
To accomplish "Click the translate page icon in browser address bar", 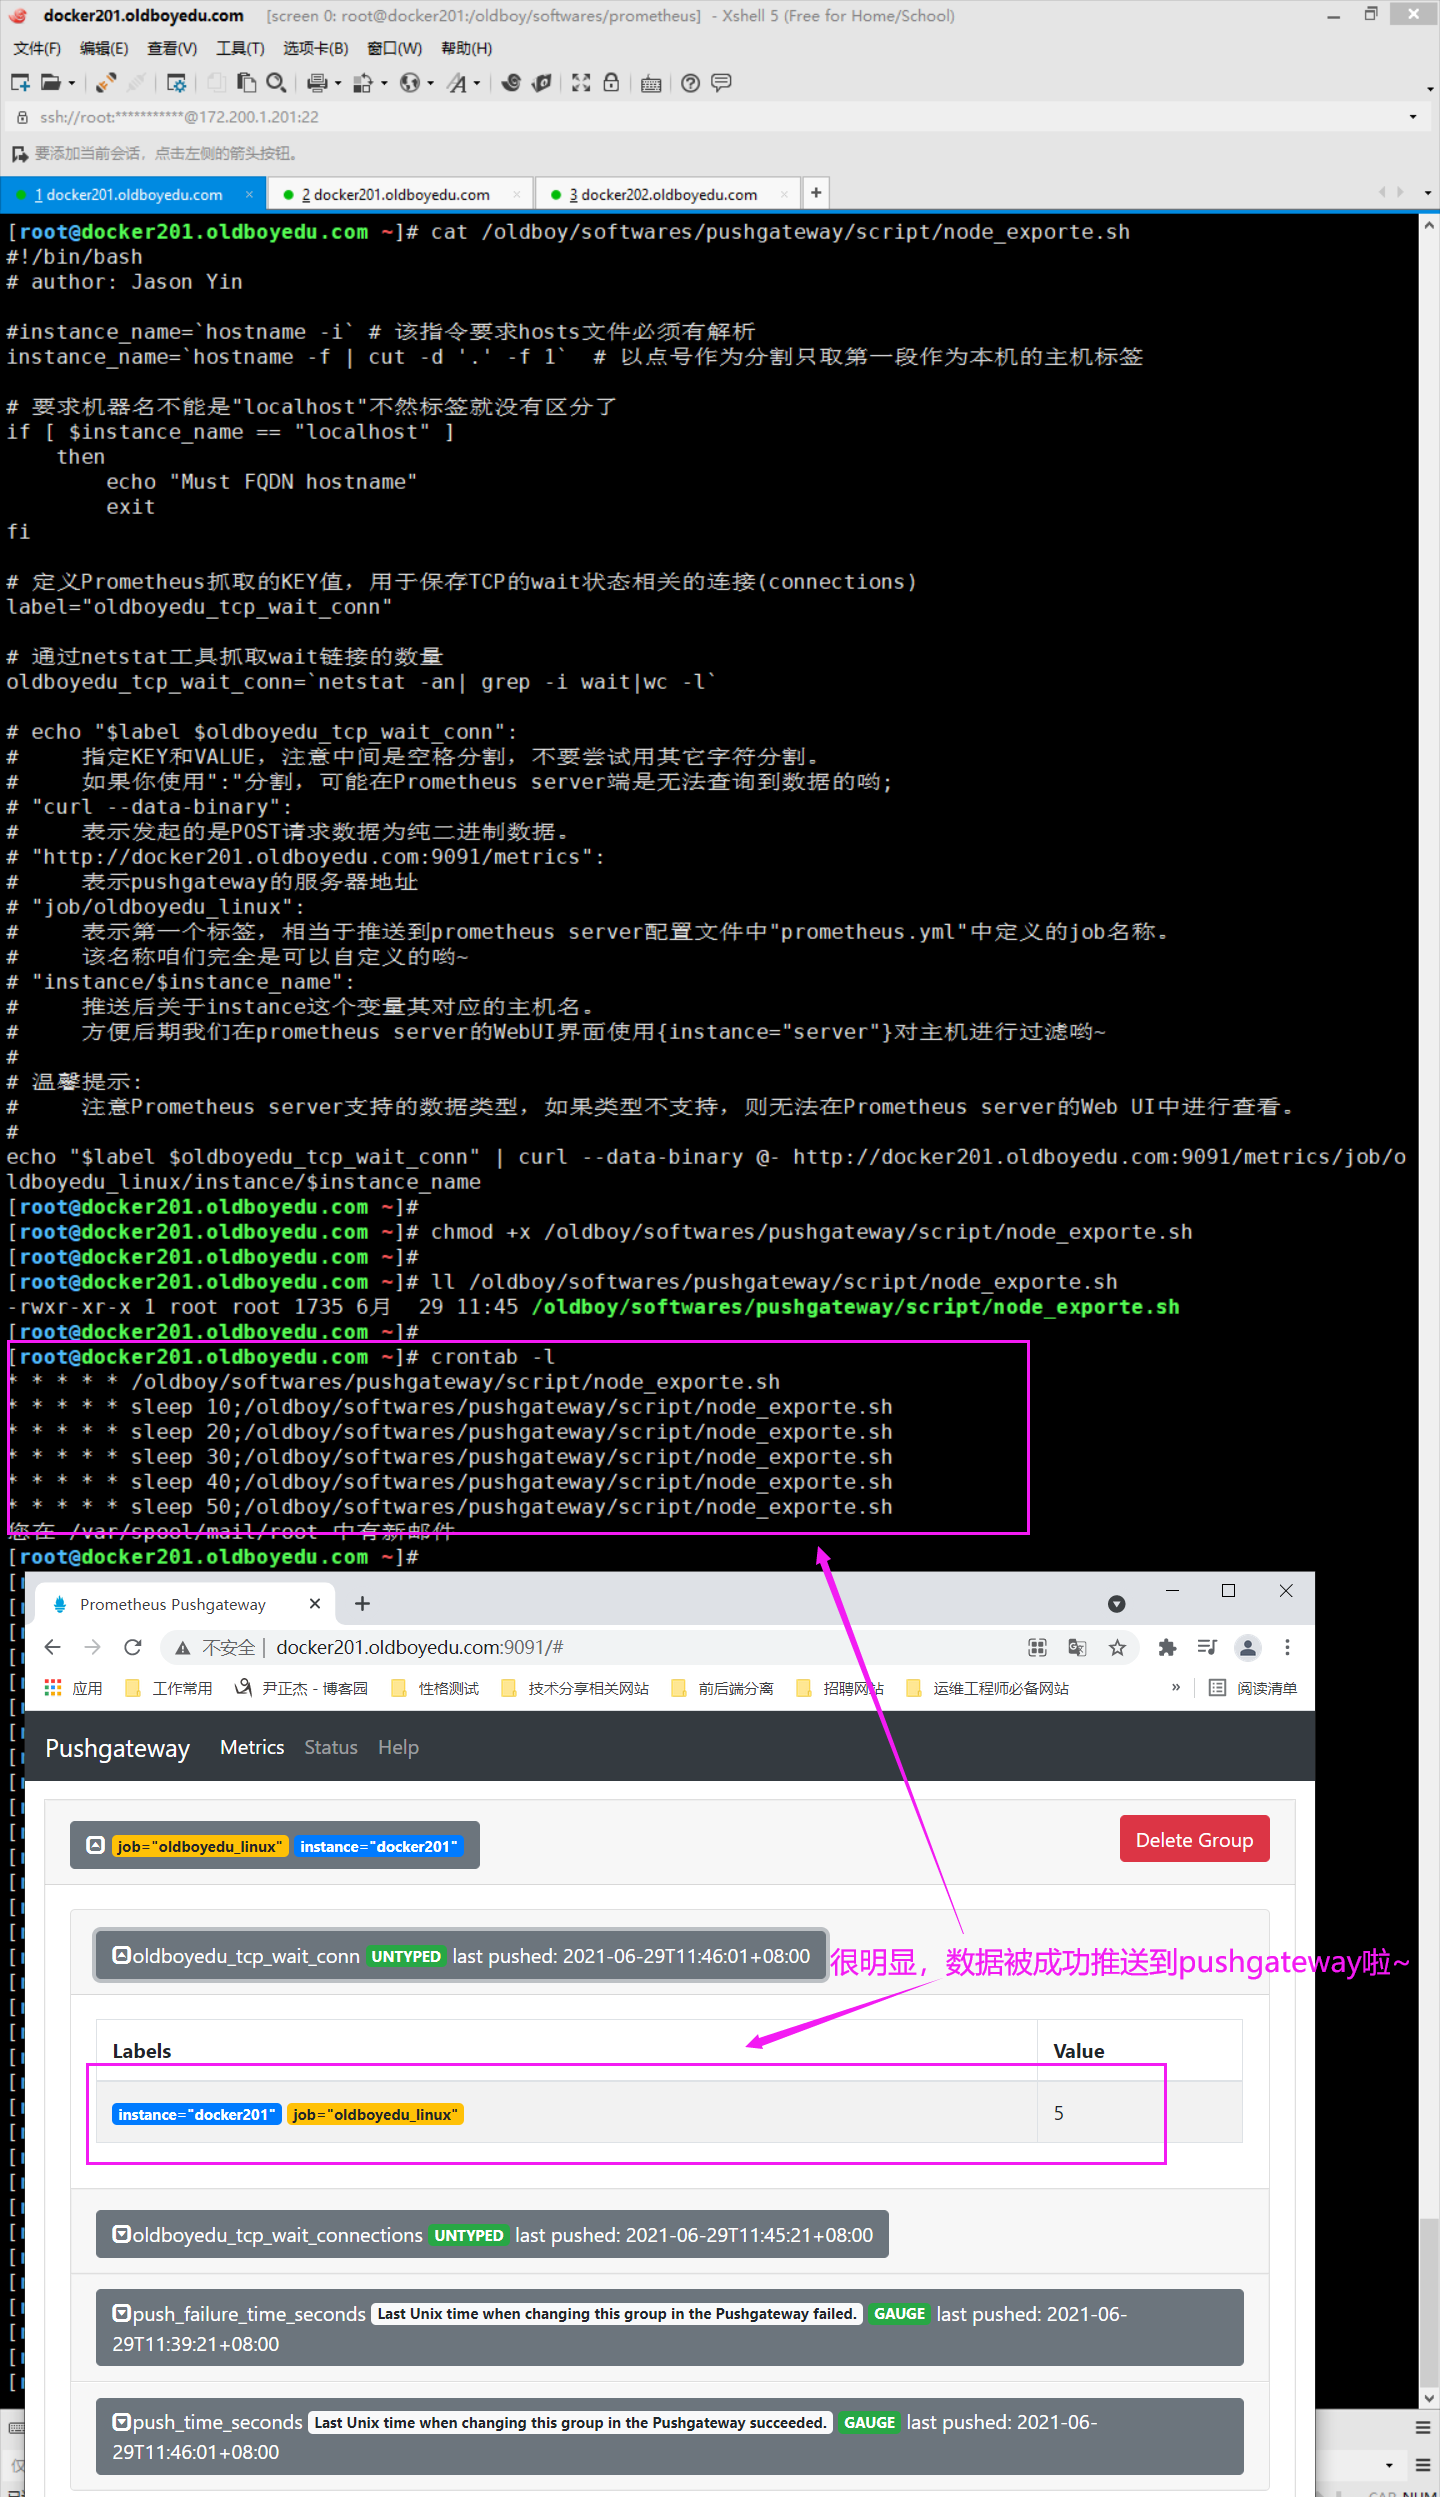I will pyautogui.click(x=1077, y=1647).
